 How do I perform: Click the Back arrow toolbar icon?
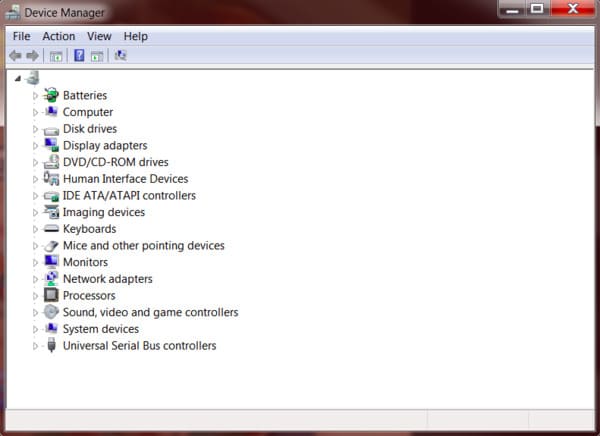pyautogui.click(x=15, y=56)
